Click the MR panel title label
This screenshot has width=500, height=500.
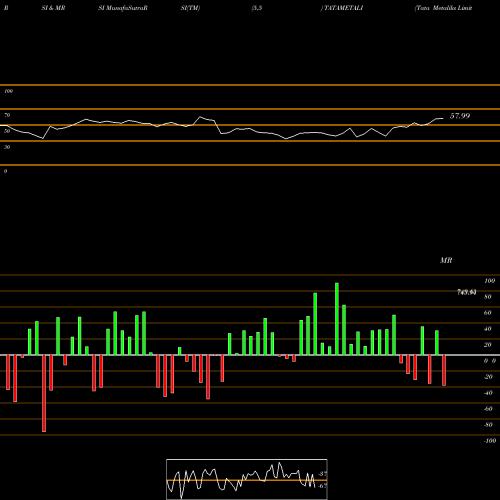(x=446, y=260)
